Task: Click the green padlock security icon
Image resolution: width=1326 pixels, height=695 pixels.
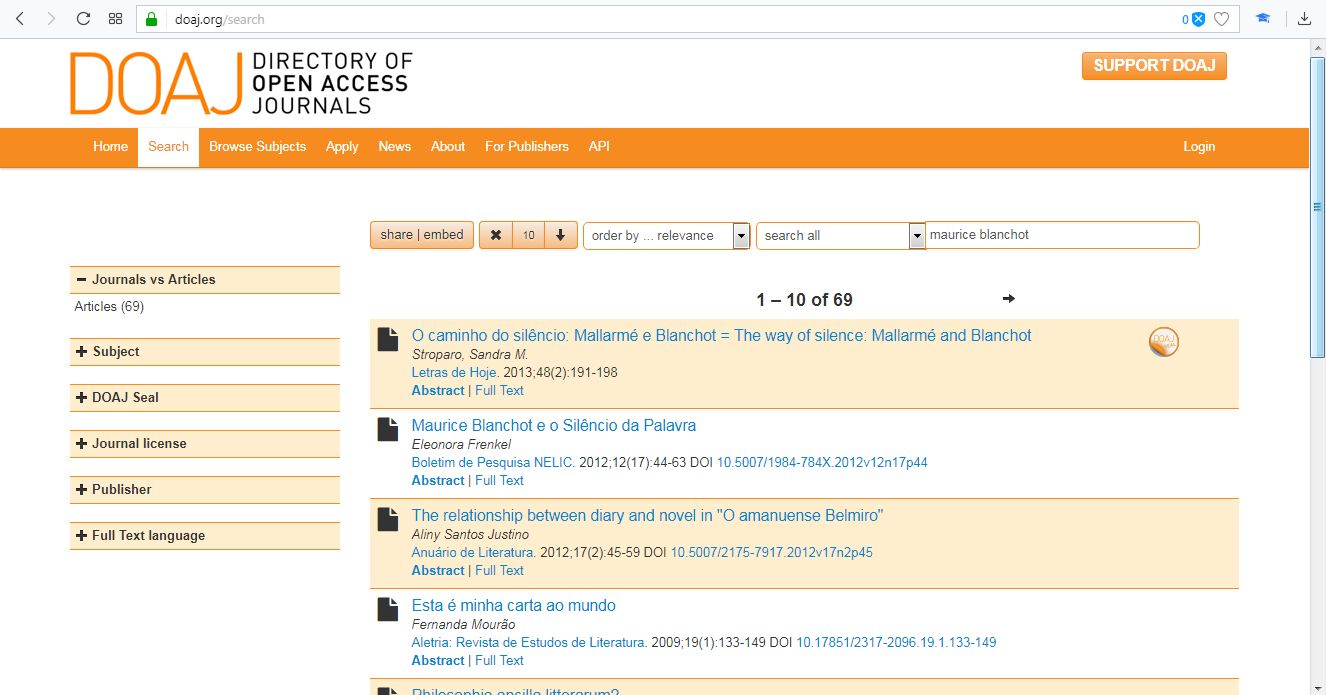Action: tap(152, 19)
